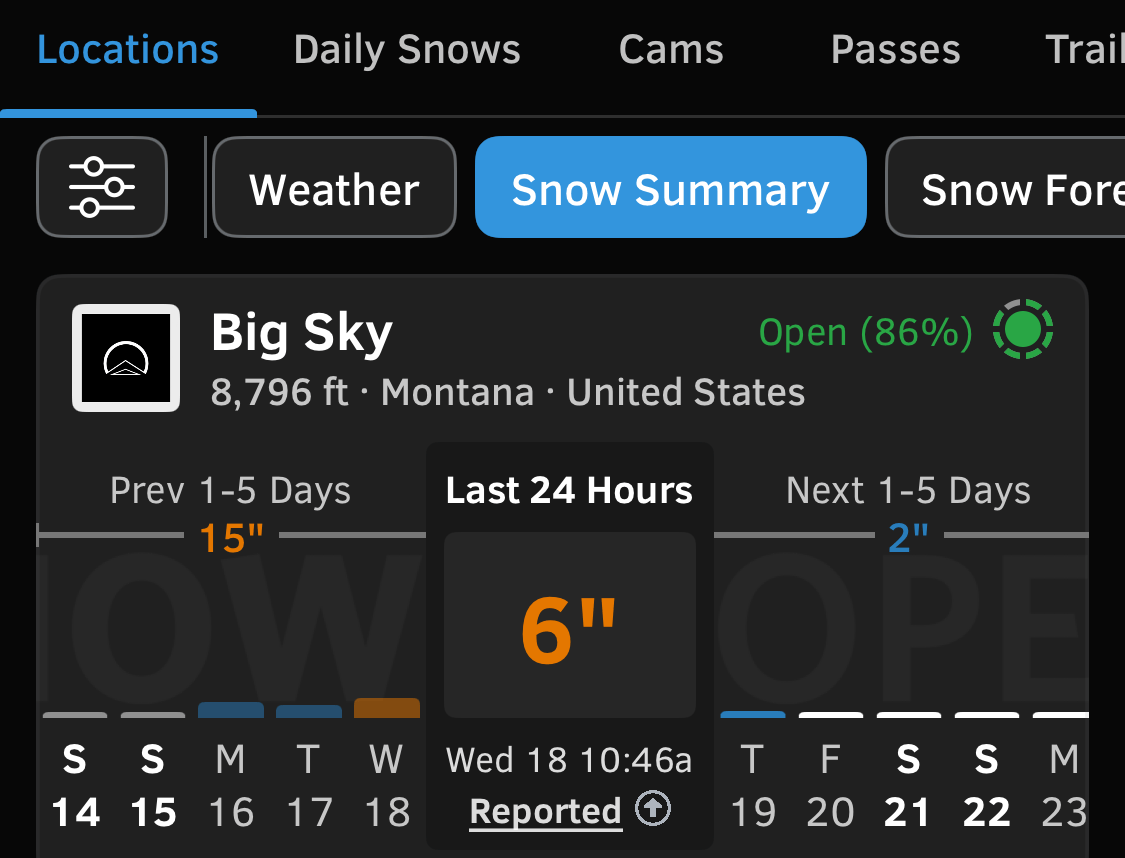Select the Locations tab
This screenshot has height=858, width=1125.
(128, 50)
